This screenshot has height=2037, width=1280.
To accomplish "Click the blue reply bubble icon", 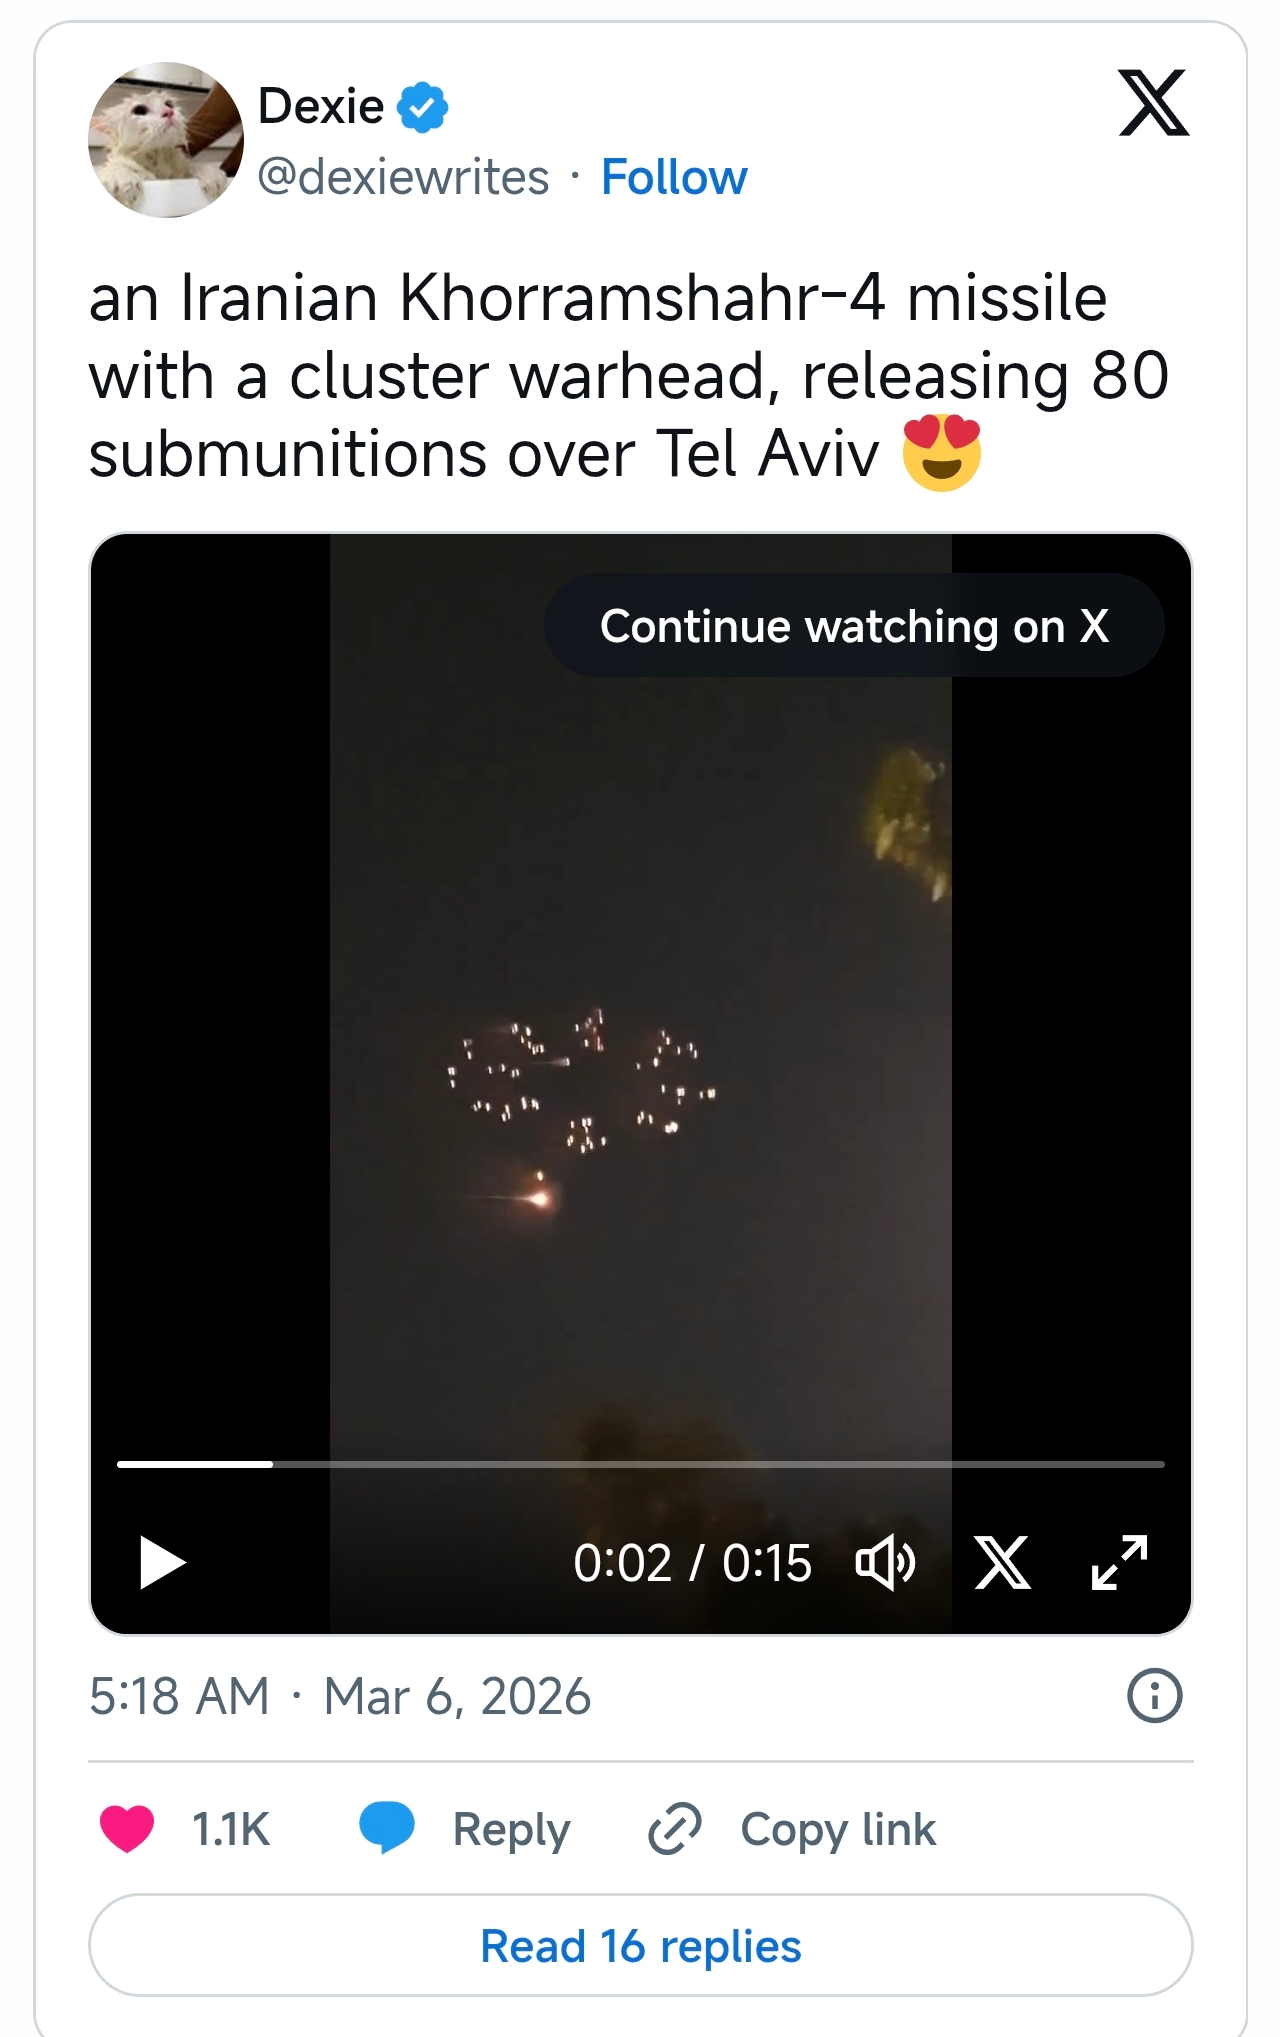I will 387,1827.
